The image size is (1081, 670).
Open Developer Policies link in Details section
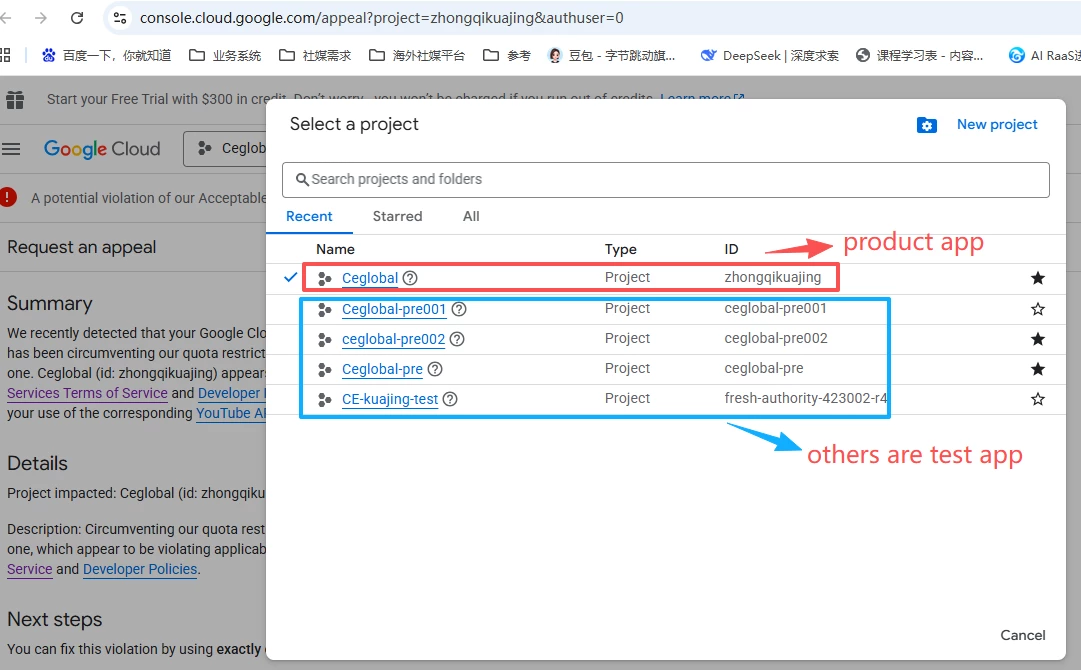point(140,569)
